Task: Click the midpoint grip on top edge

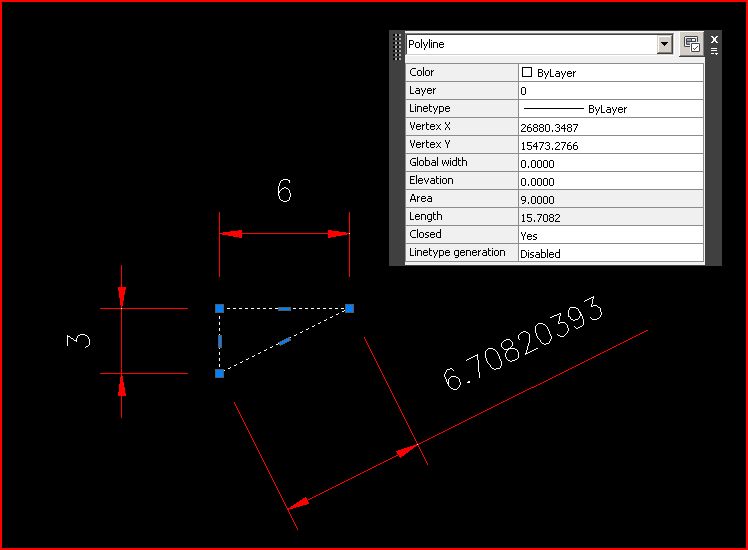Action: click(284, 309)
